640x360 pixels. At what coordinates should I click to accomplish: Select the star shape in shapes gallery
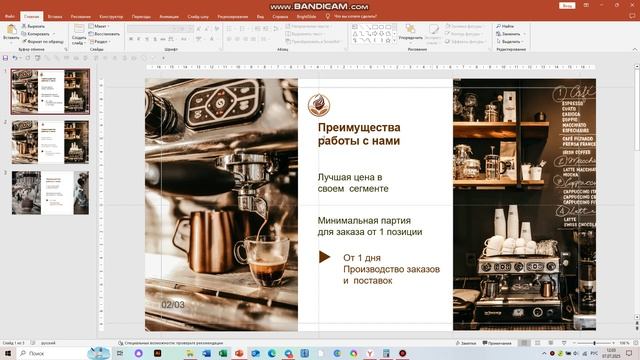click(388, 41)
